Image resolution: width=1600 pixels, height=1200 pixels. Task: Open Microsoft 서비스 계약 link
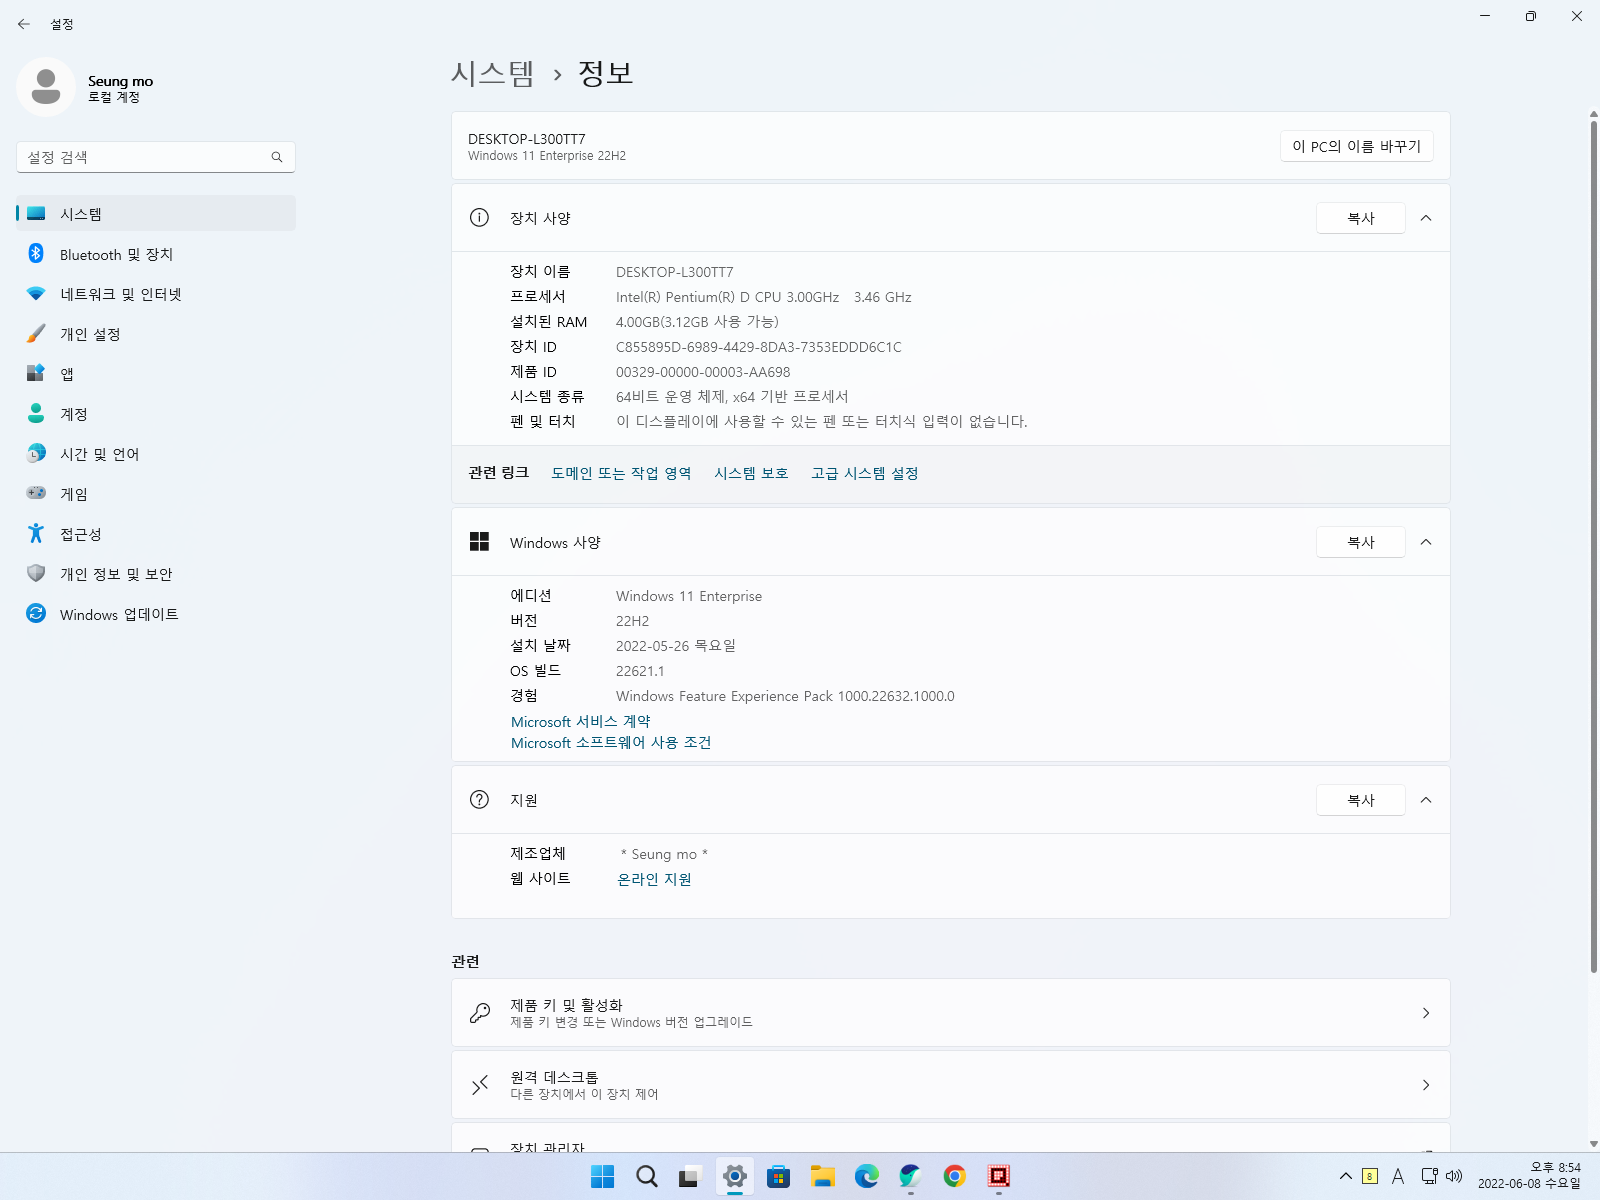coord(581,722)
